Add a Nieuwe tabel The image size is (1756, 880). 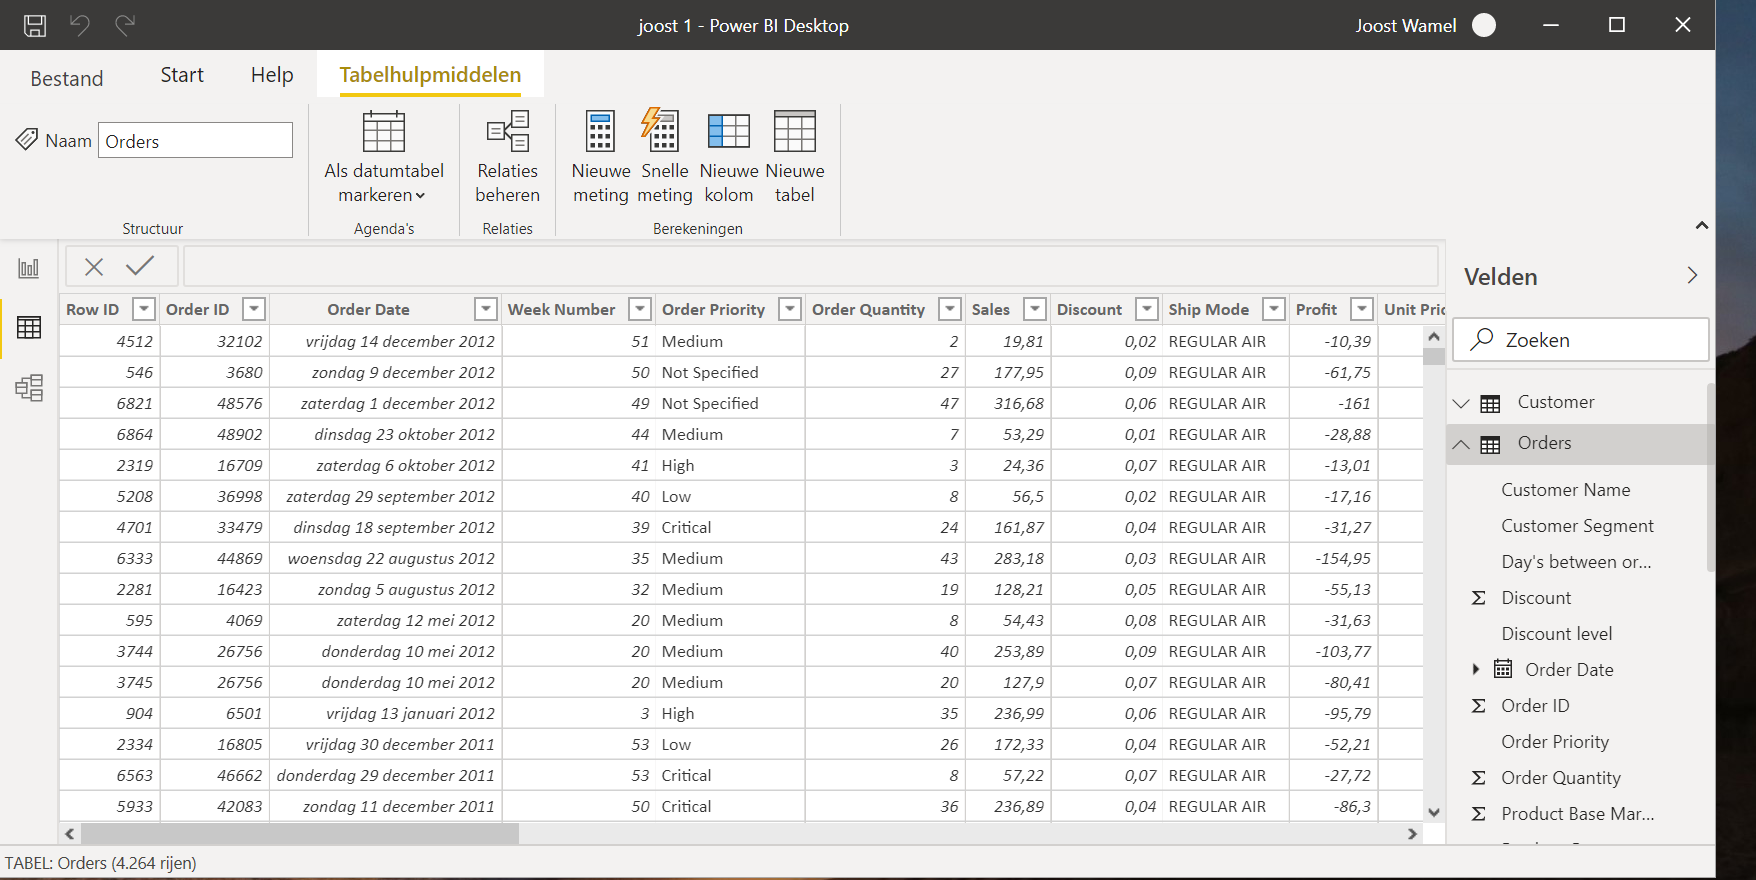click(795, 158)
